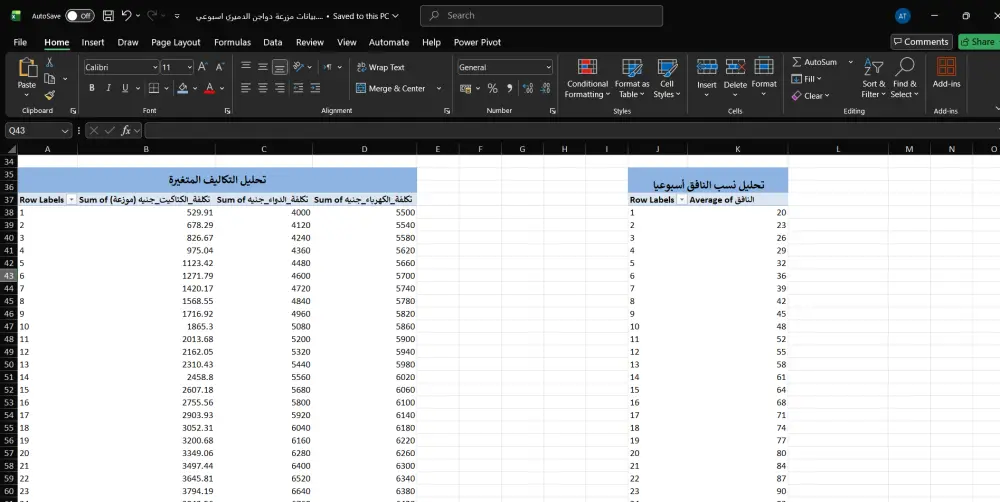The height and width of the screenshot is (502, 1000).
Task: Click Decrease Decimal icon
Action: click(545, 88)
